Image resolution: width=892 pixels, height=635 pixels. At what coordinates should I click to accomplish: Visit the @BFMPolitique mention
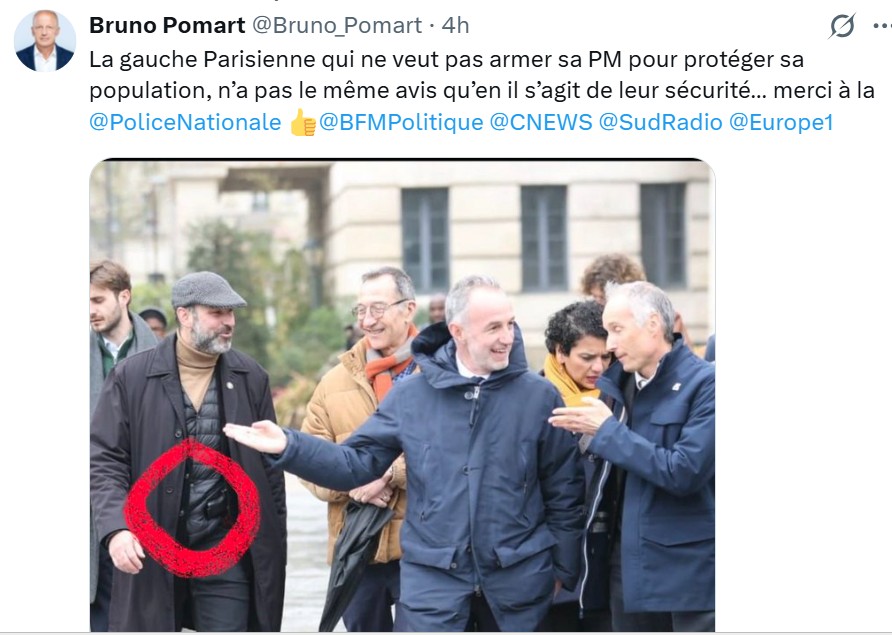[401, 122]
